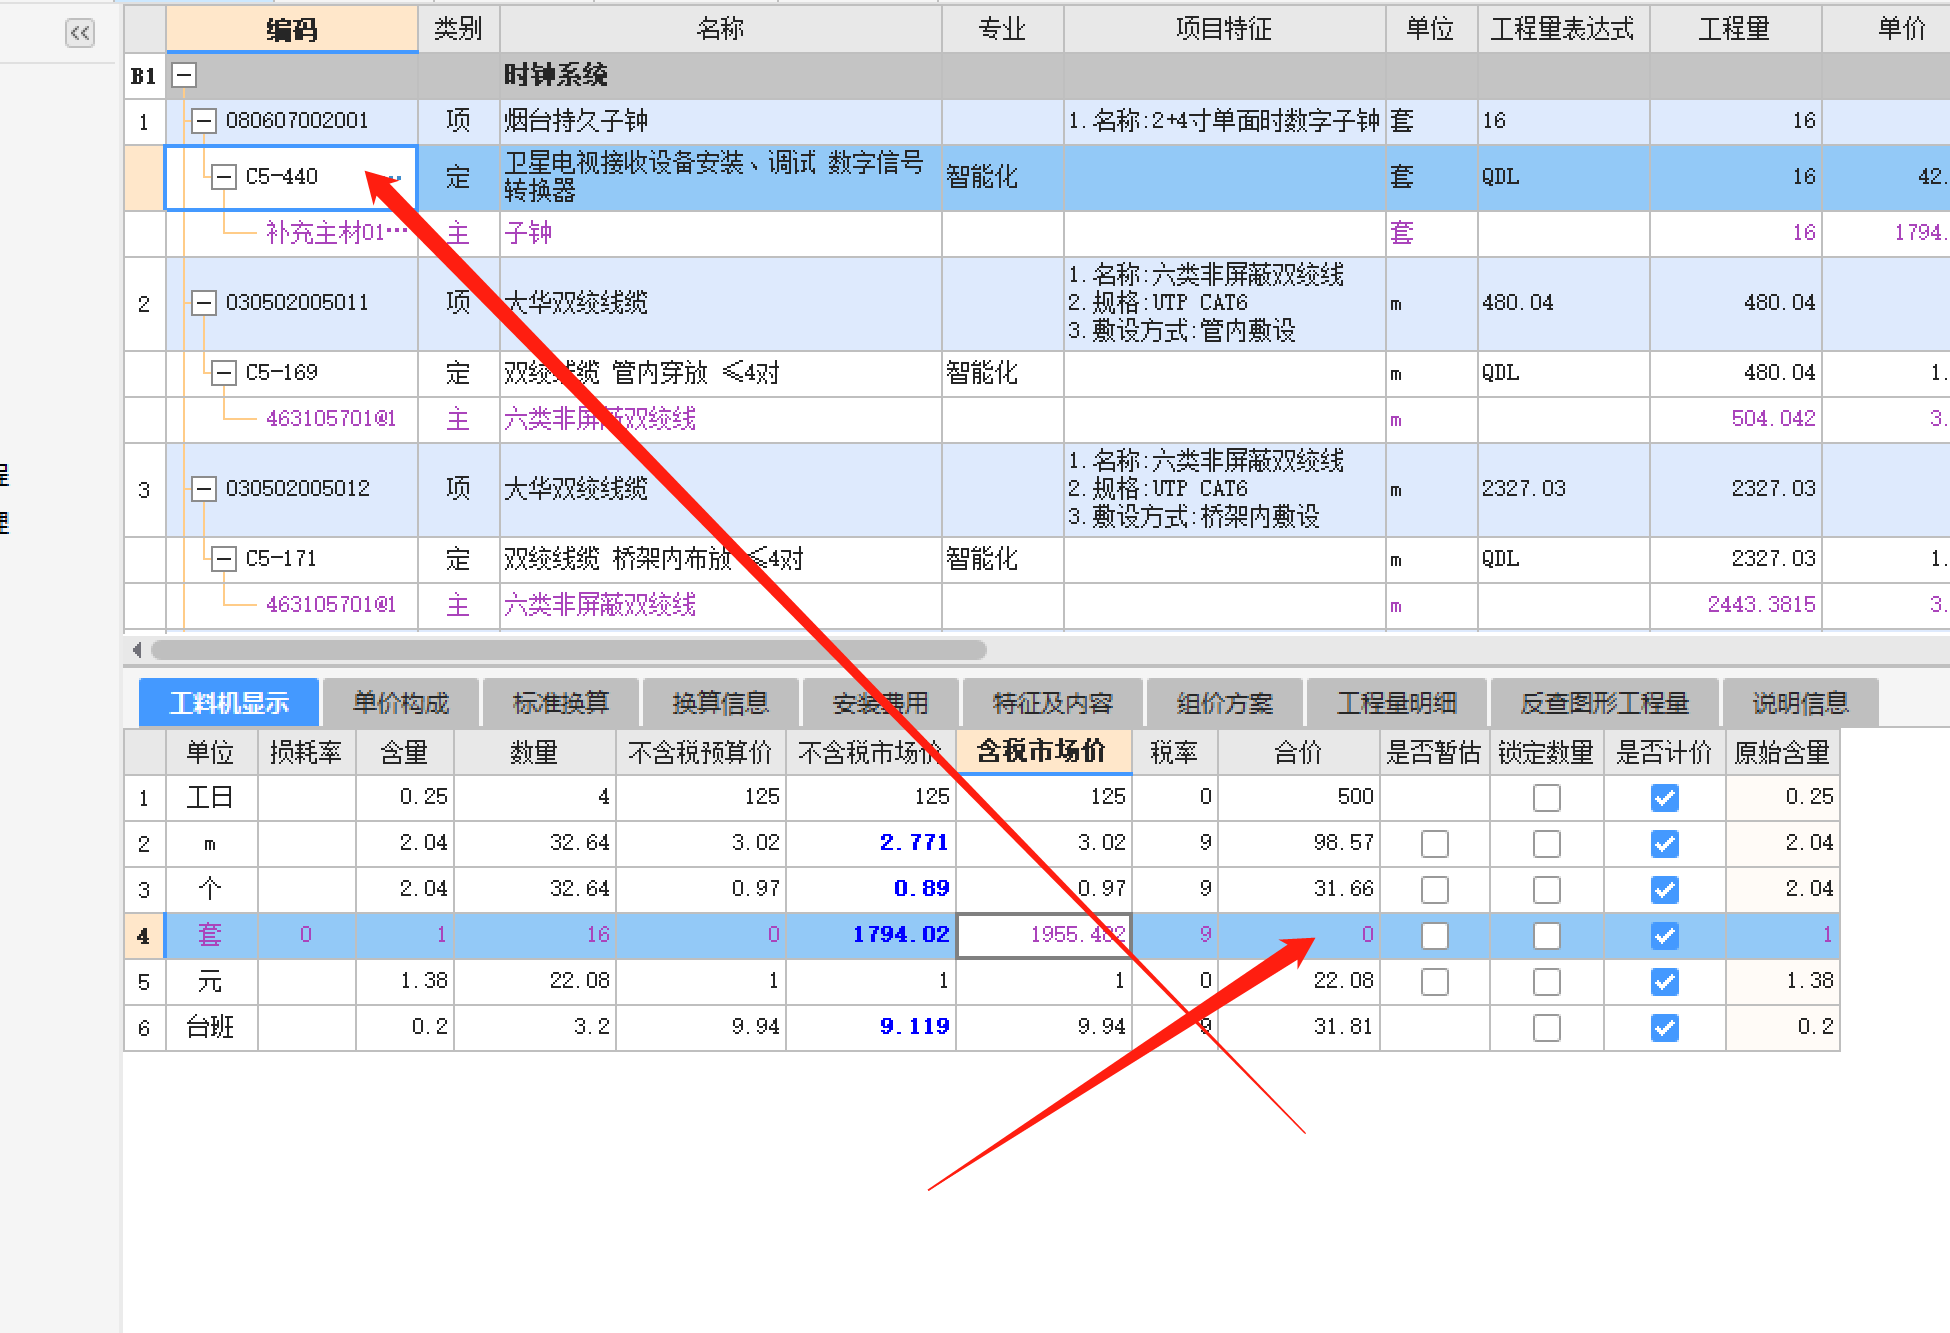Image resolution: width=1950 pixels, height=1333 pixels.
Task: Open the 工料机显示 tab
Action: tap(229, 703)
